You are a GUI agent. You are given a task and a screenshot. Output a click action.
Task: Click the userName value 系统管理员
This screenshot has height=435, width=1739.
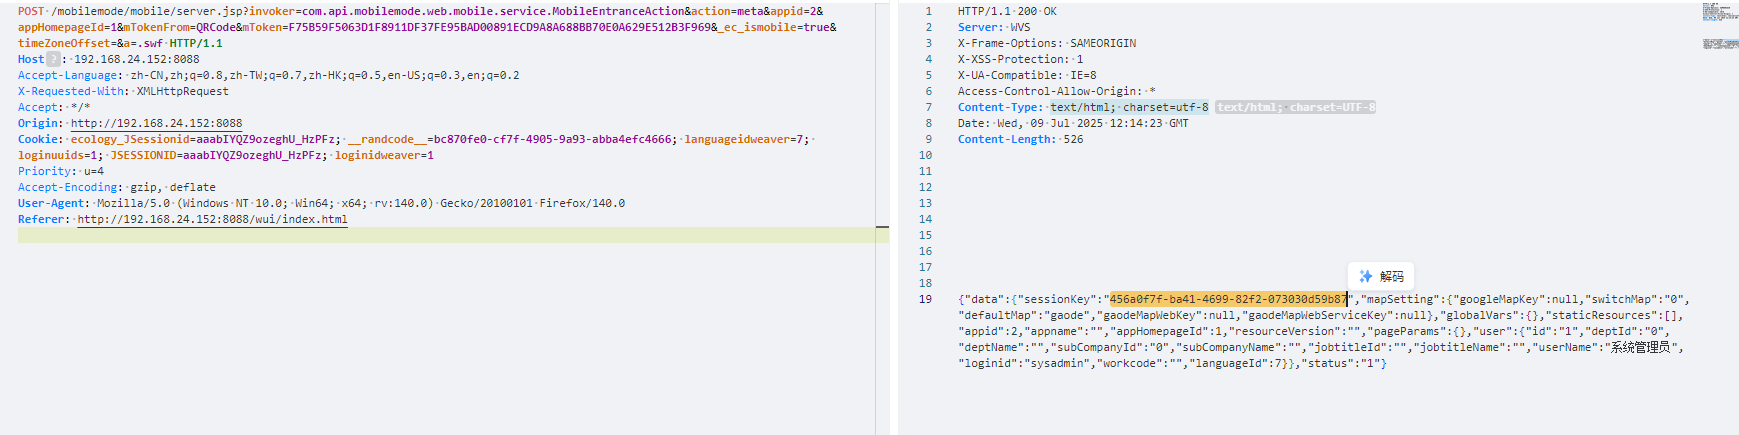tap(1640, 347)
